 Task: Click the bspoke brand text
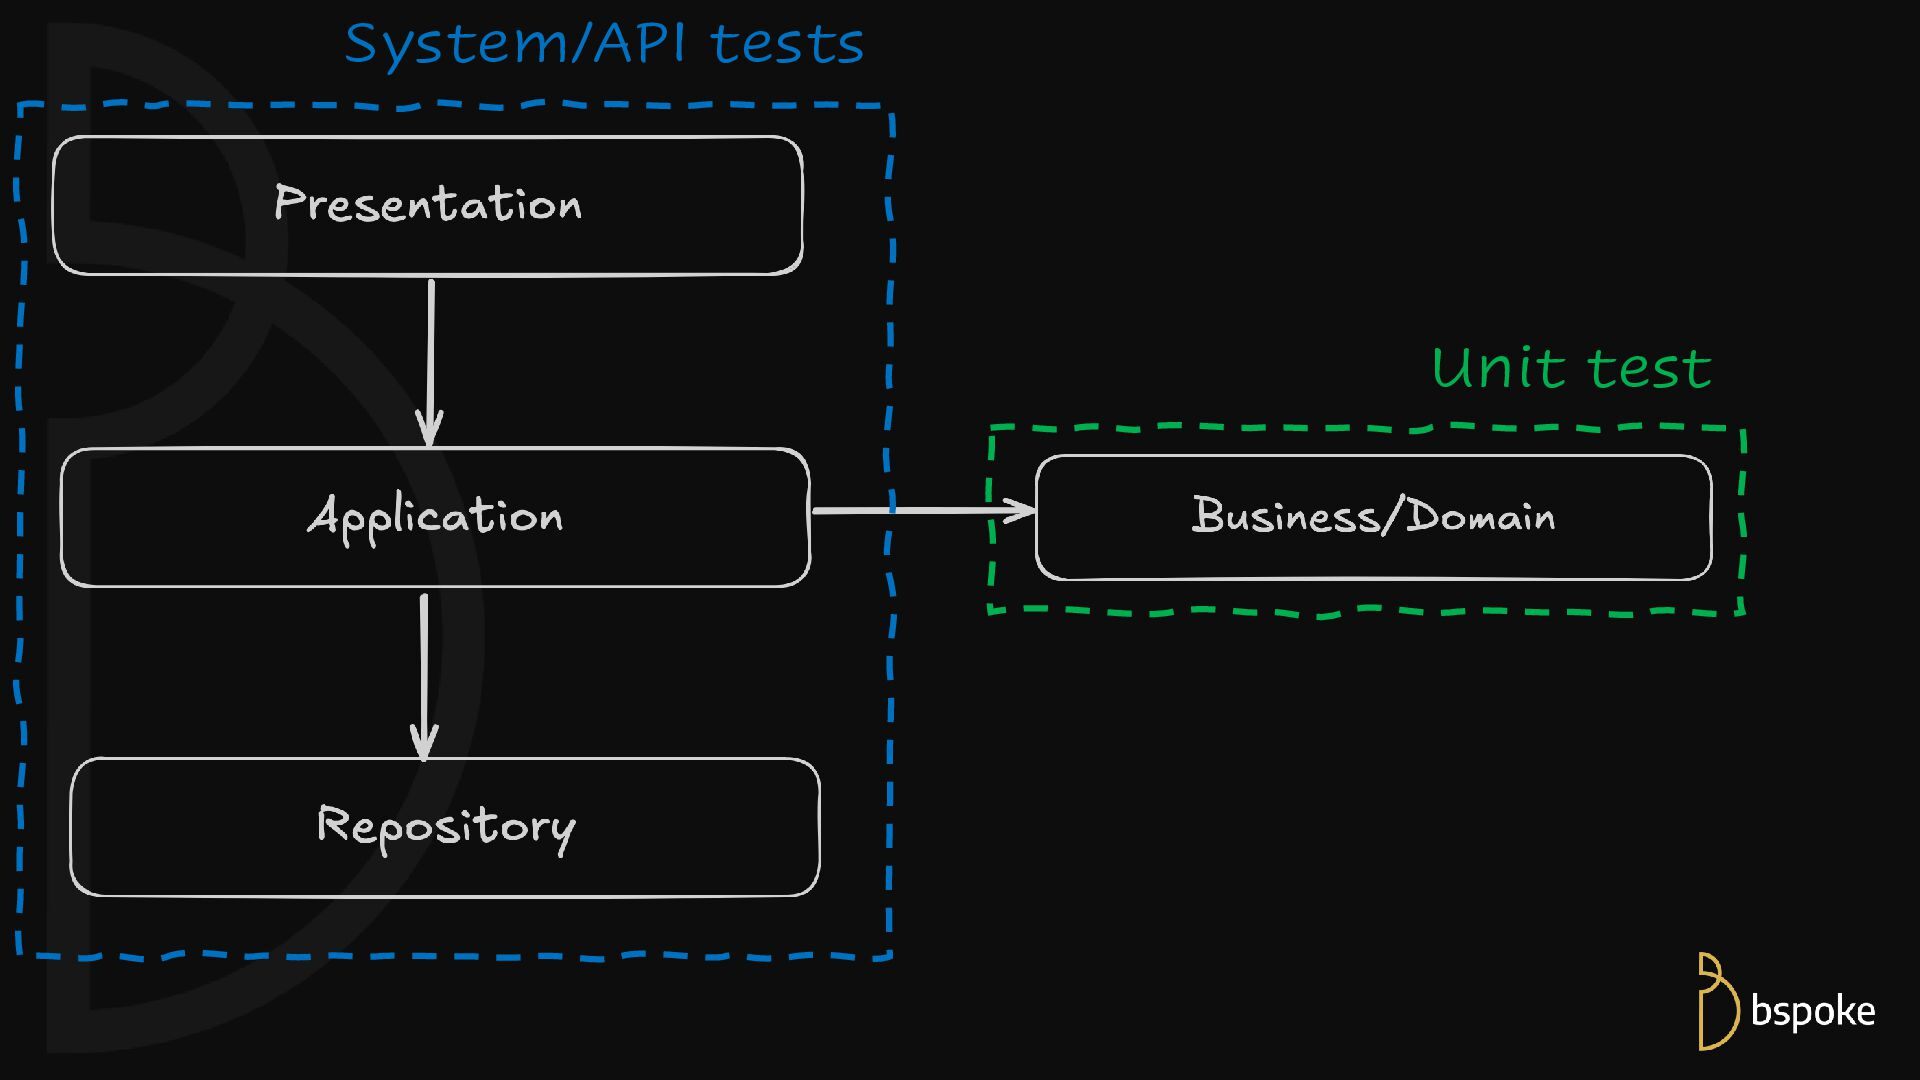1812,1011
